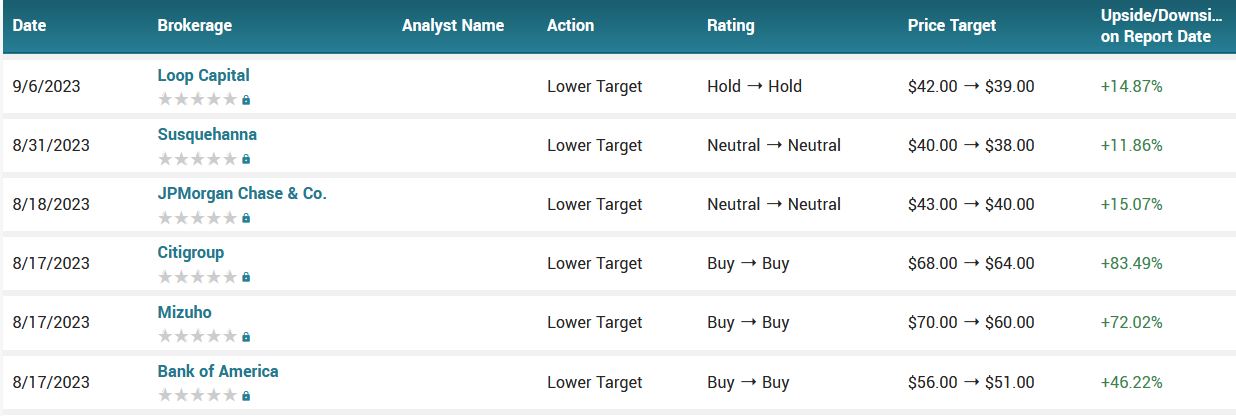Open the Susquehanna brokerage link
The image size is (1236, 416).
(207, 134)
